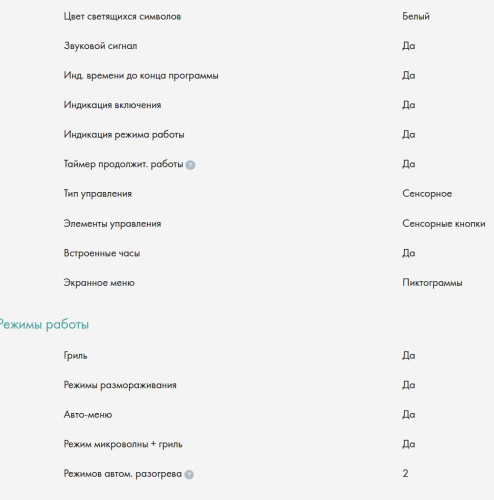Select Режим микроволны + гриль label
This screenshot has height=500, width=494.
(x=123, y=444)
